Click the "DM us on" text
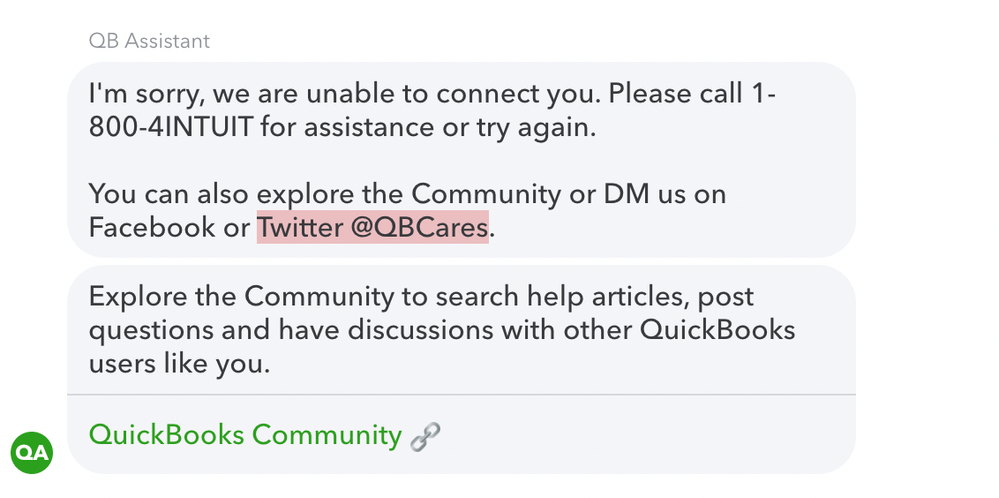 (x=665, y=194)
